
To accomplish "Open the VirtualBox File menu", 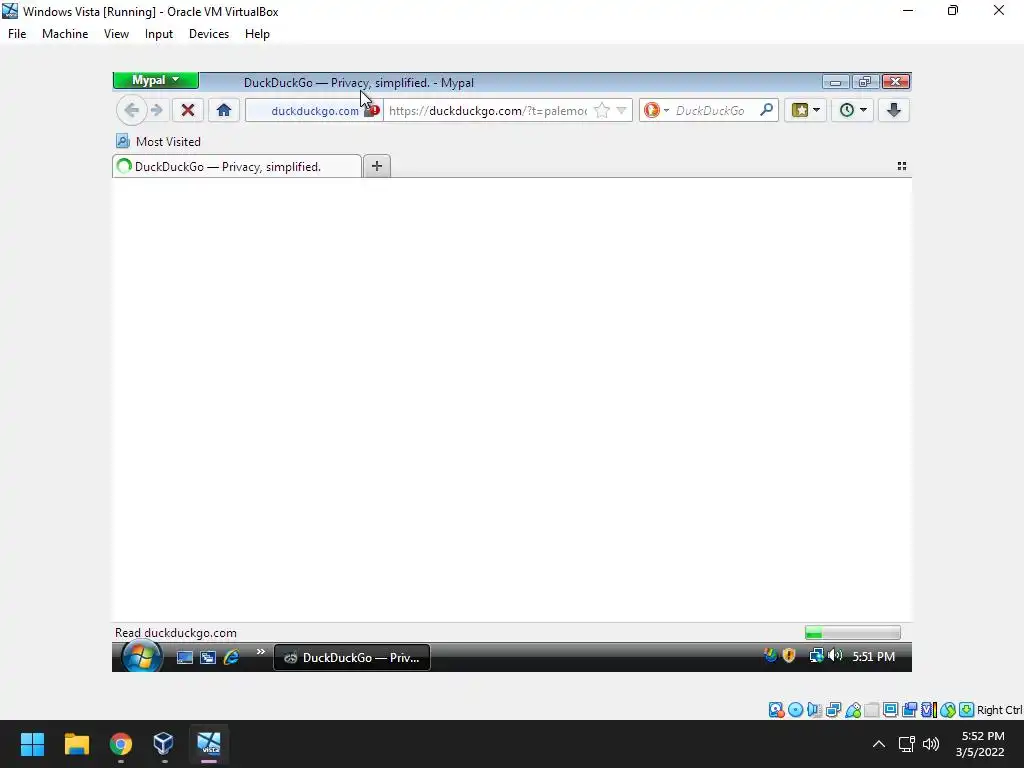I will click(x=17, y=34).
